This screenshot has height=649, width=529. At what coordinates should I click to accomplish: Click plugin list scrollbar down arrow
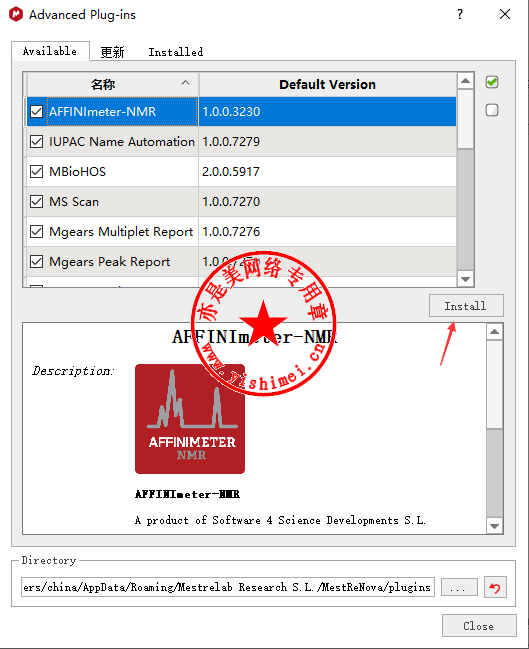465,279
